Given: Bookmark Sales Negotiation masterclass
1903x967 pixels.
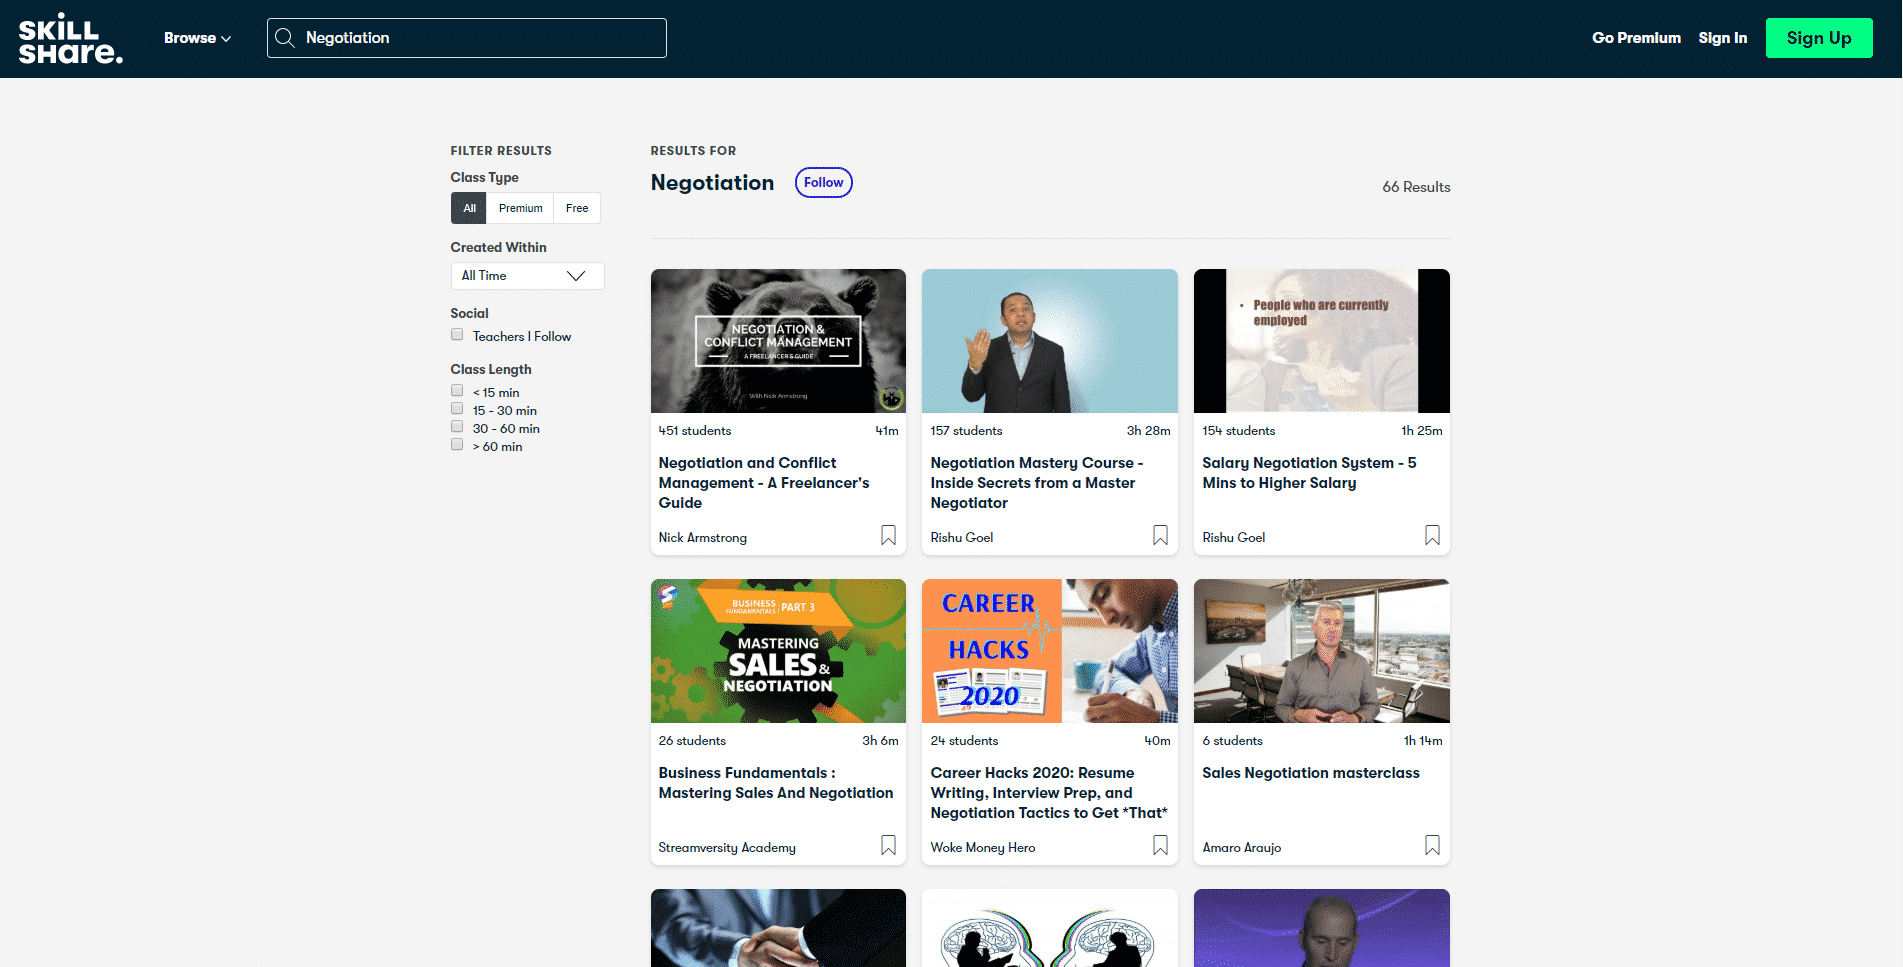Looking at the screenshot, I should point(1432,846).
